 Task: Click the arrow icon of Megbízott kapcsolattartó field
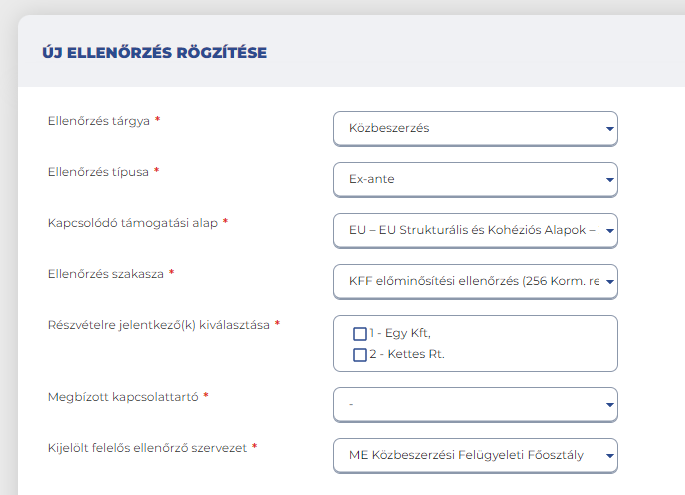609,405
